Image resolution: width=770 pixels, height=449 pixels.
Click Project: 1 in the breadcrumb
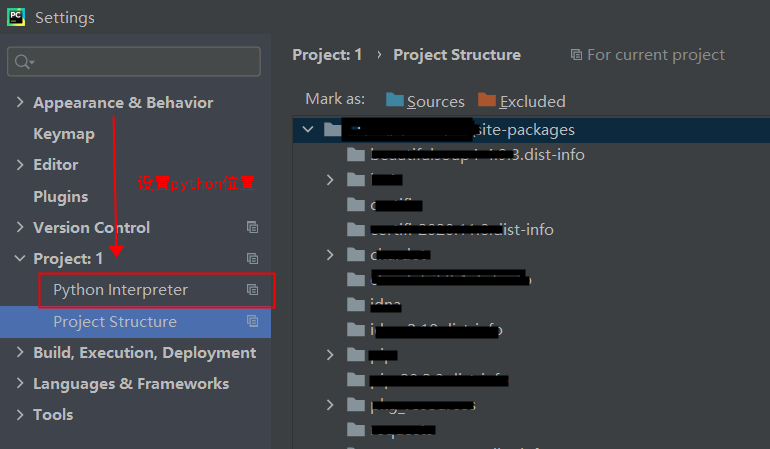coord(327,55)
